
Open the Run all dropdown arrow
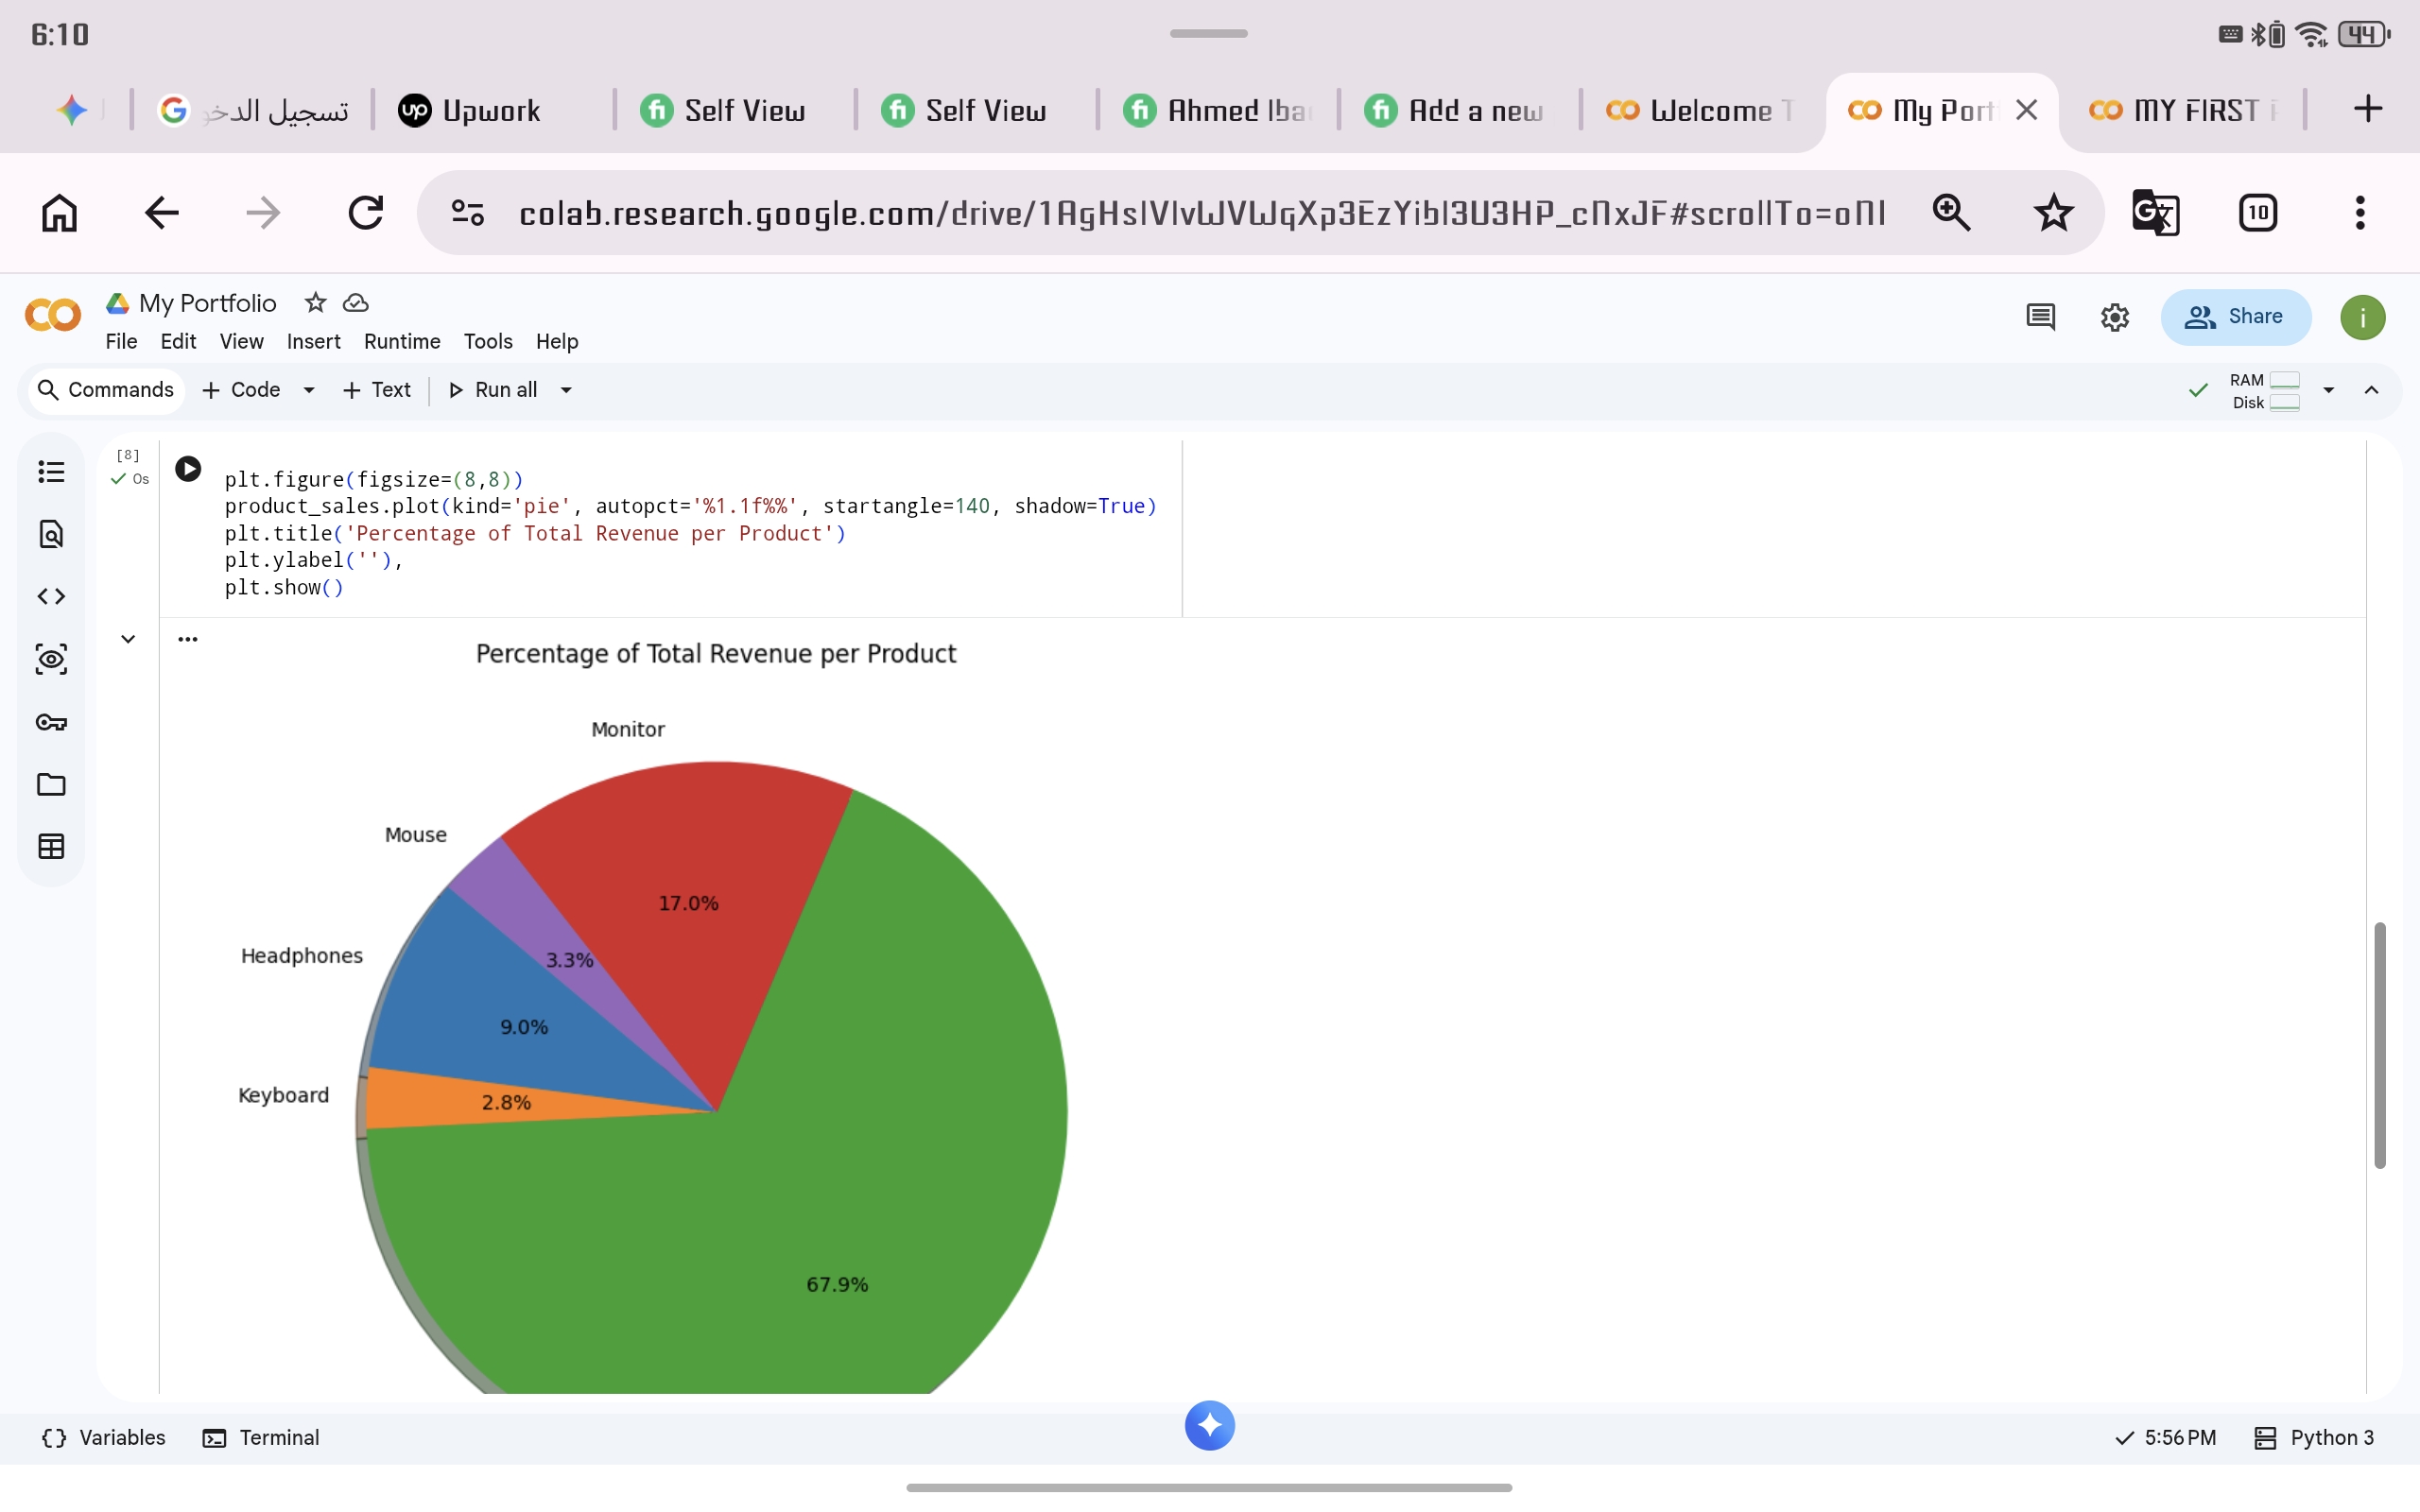[x=566, y=390]
